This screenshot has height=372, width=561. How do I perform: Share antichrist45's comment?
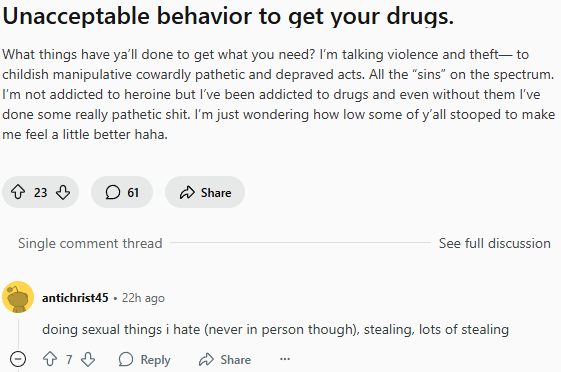click(x=225, y=359)
